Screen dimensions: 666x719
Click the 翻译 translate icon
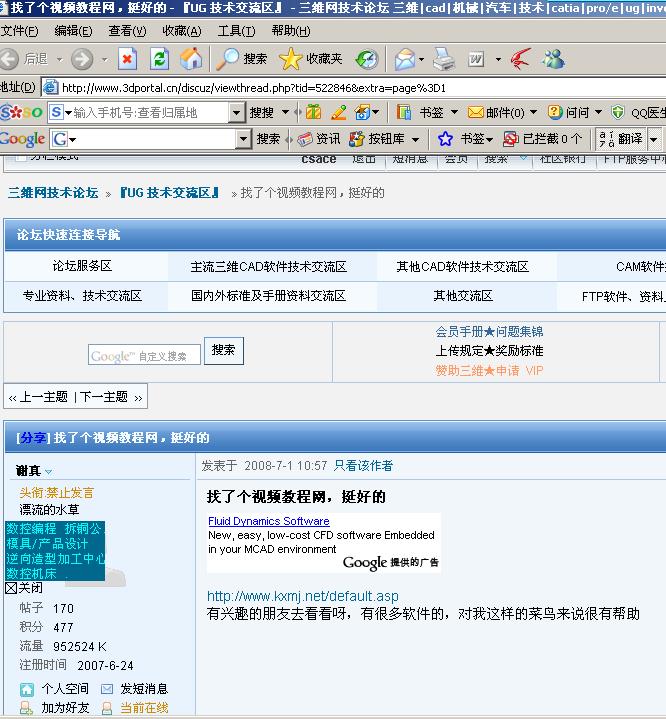[607, 138]
